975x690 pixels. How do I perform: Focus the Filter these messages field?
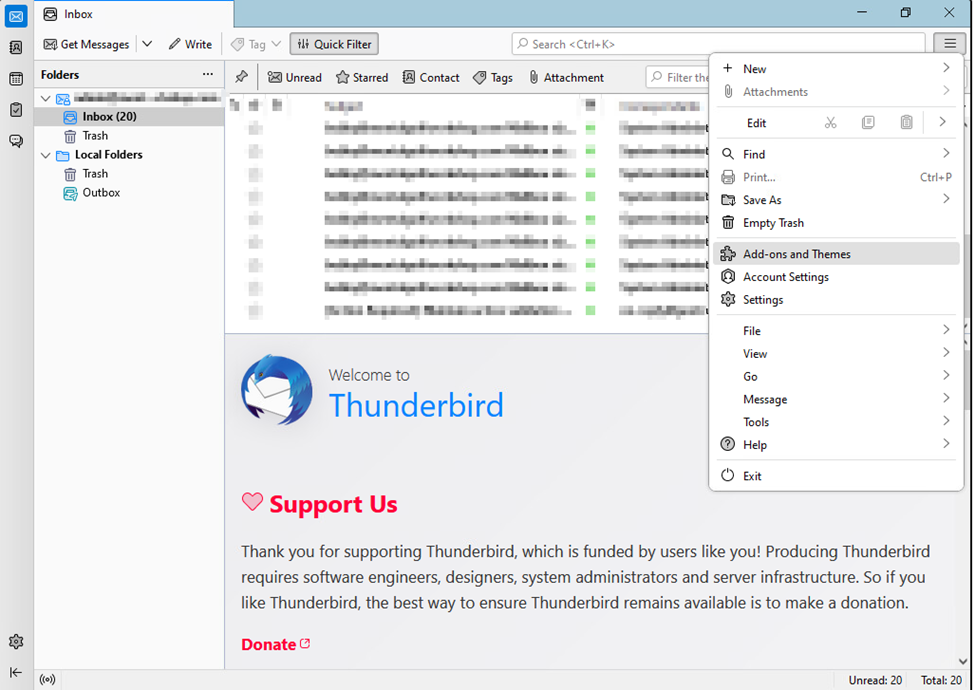coord(678,77)
